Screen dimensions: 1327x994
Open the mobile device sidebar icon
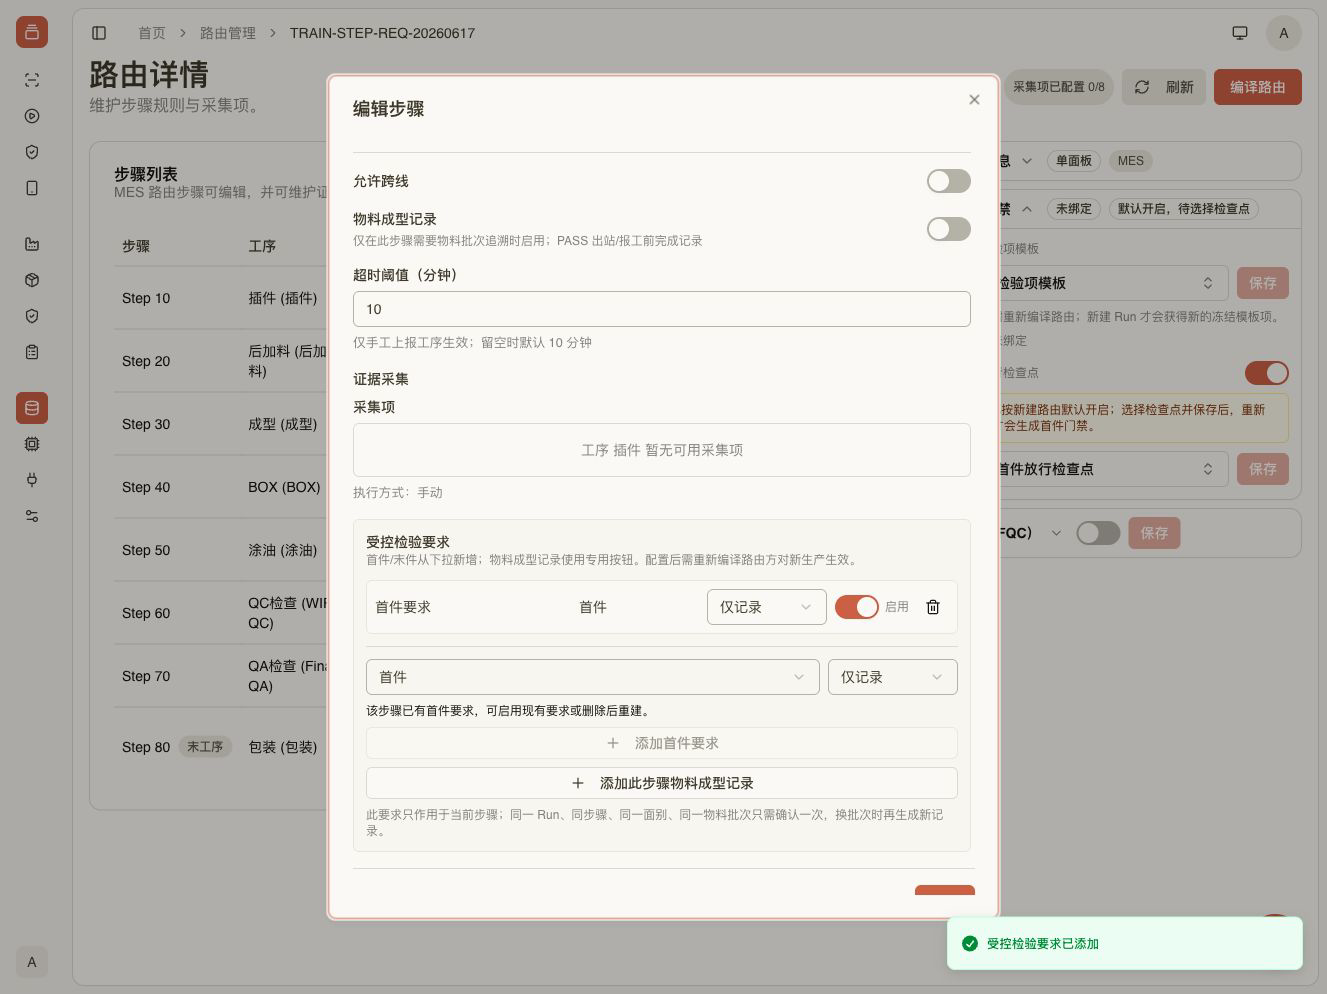click(x=32, y=188)
